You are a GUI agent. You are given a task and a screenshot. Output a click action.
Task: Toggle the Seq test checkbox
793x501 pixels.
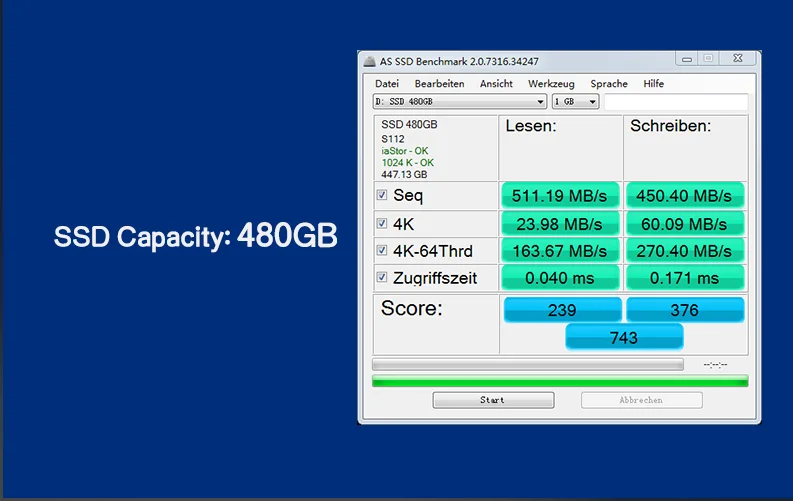[x=382, y=195]
